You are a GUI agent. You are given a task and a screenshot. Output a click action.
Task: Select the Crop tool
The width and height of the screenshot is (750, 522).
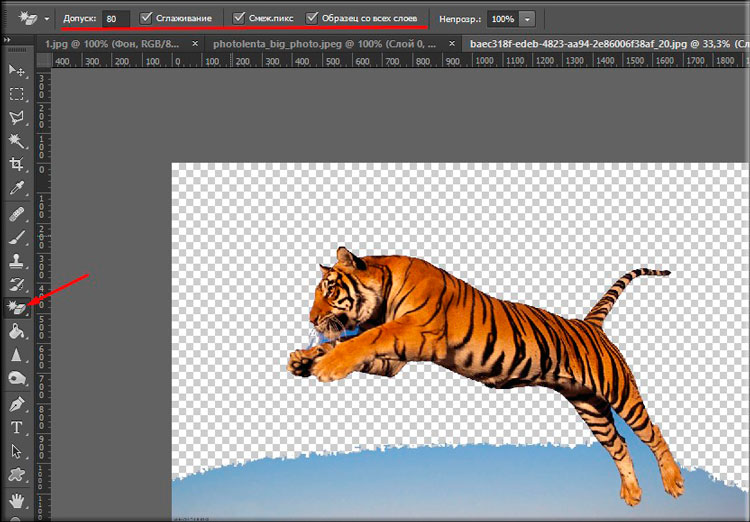[x=17, y=164]
